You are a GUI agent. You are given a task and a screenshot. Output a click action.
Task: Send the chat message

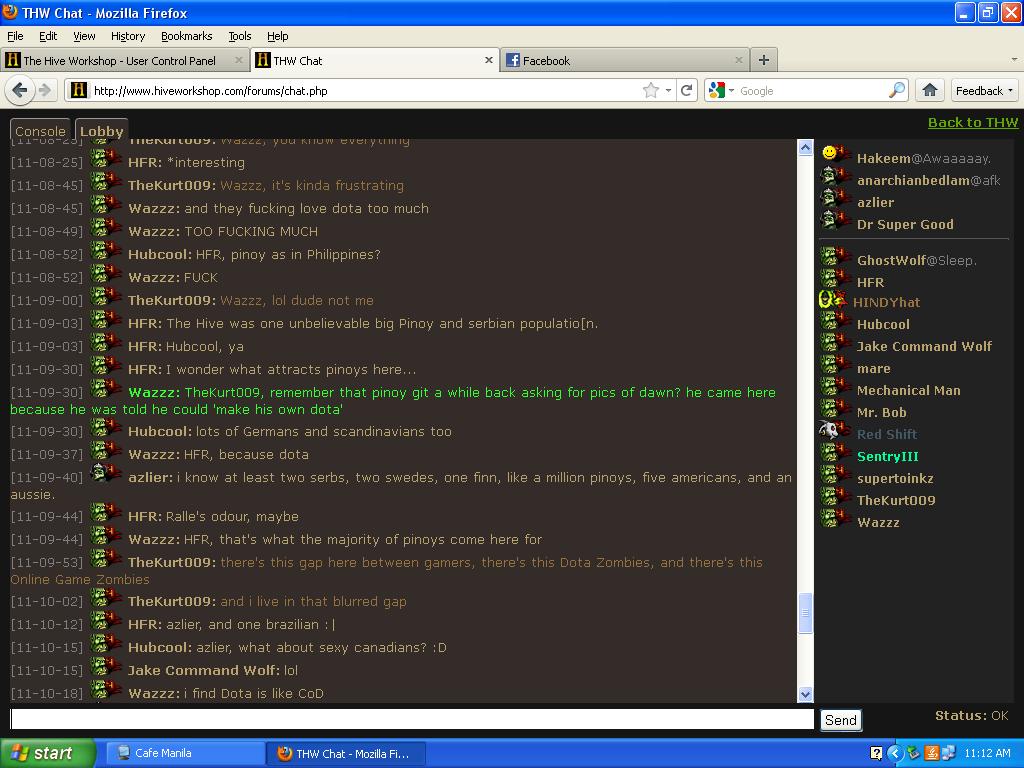coord(840,720)
